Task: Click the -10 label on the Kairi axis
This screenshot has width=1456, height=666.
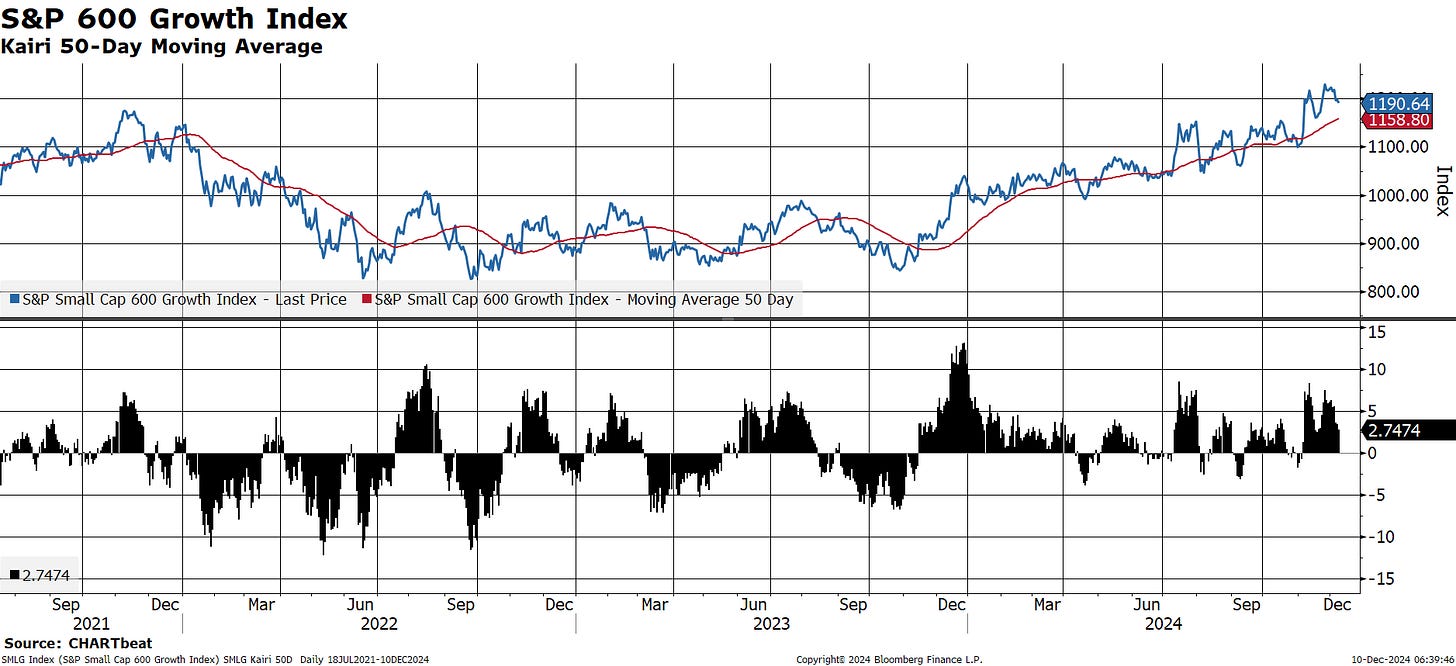Action: [x=1380, y=537]
